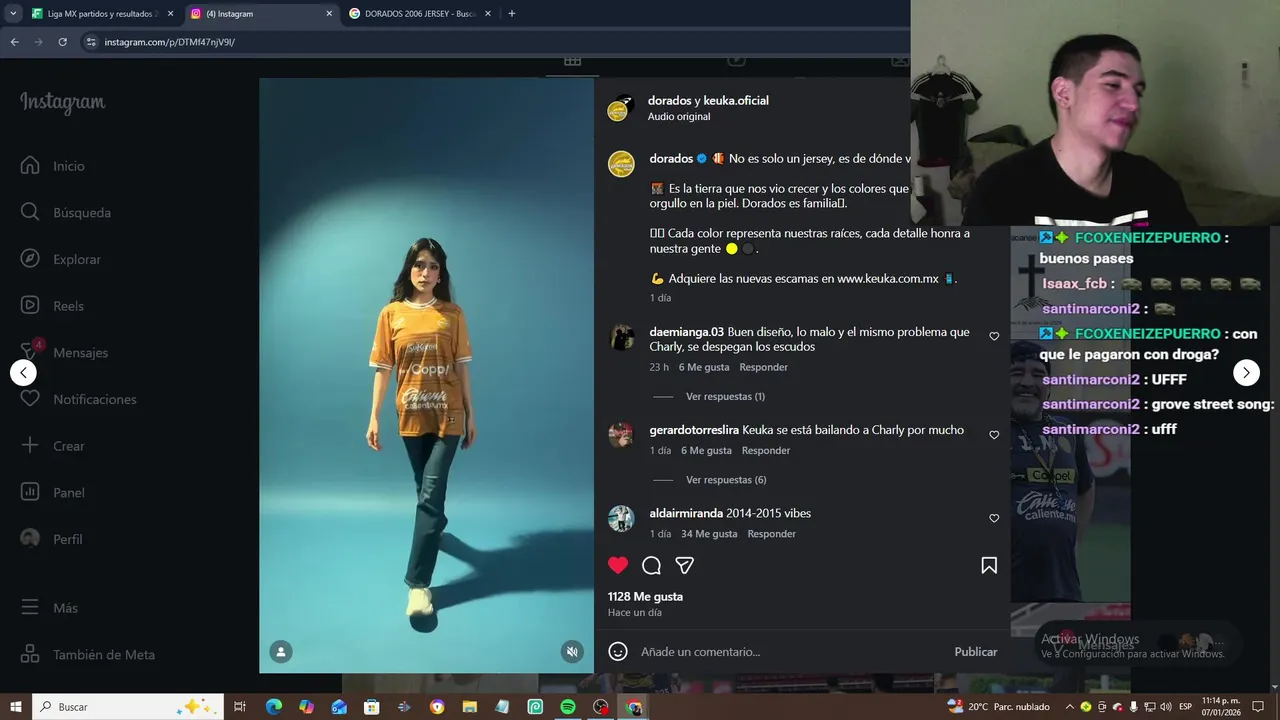Close the Liga MX partidos tab
Viewport: 1280px width, 720px height.
pyautogui.click(x=170, y=14)
